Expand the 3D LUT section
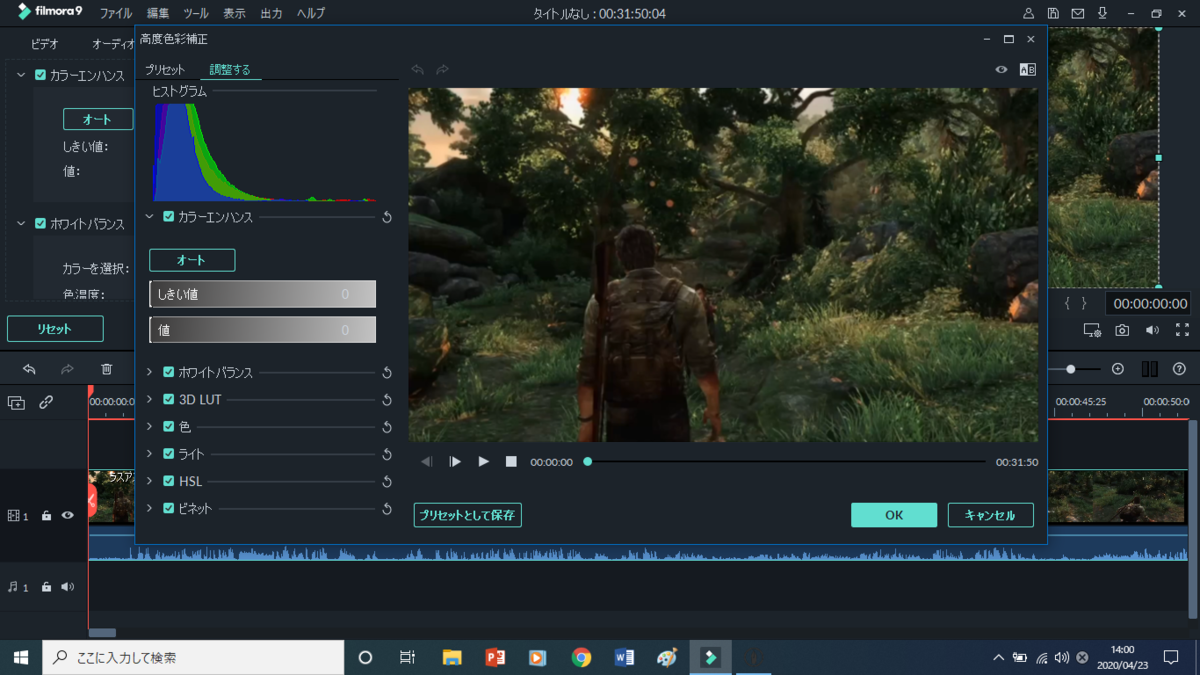Viewport: 1200px width, 675px height. [x=150, y=399]
